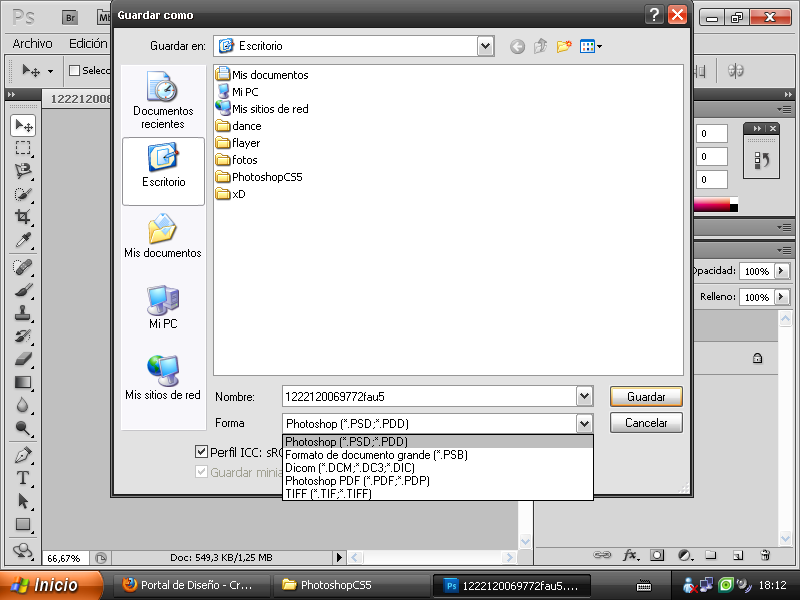The width and height of the screenshot is (800, 600).
Task: Click the Guardar button
Action: (646, 396)
